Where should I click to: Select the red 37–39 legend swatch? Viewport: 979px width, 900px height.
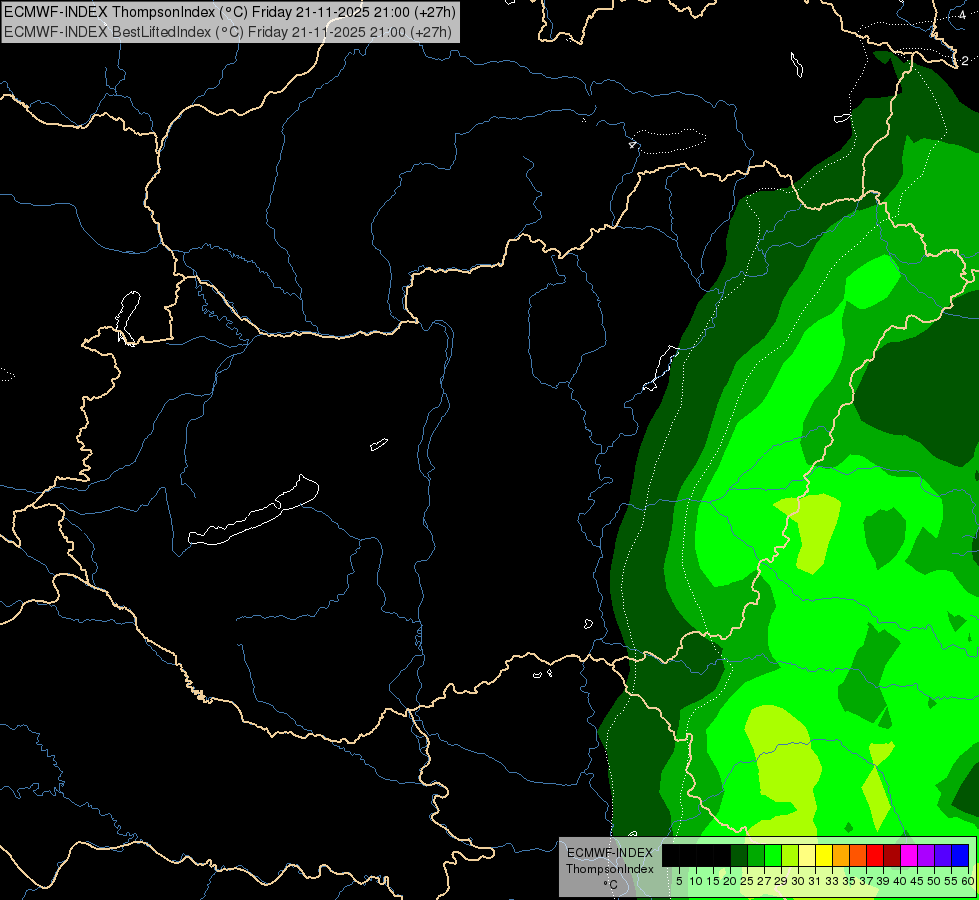(x=875, y=855)
